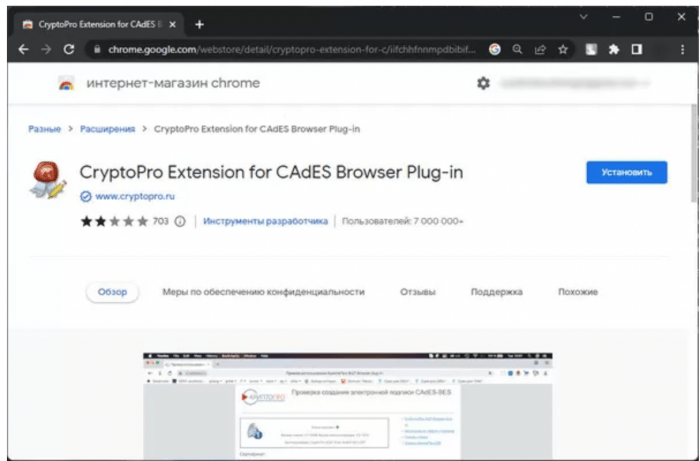Click the zoom magnifier icon in address bar
Viewport: 700px width, 461px height.
517,50
